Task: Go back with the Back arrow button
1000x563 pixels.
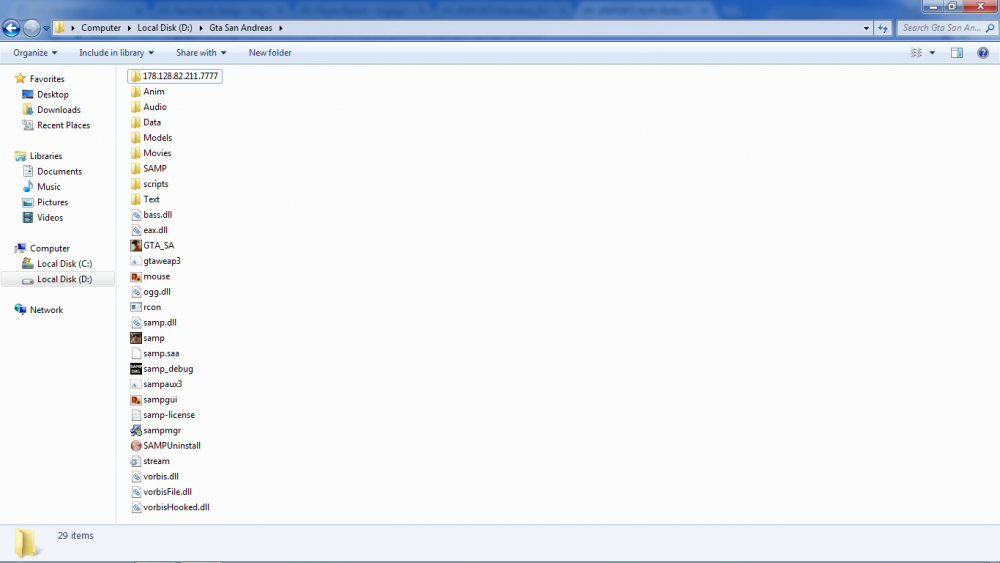Action: [11, 28]
